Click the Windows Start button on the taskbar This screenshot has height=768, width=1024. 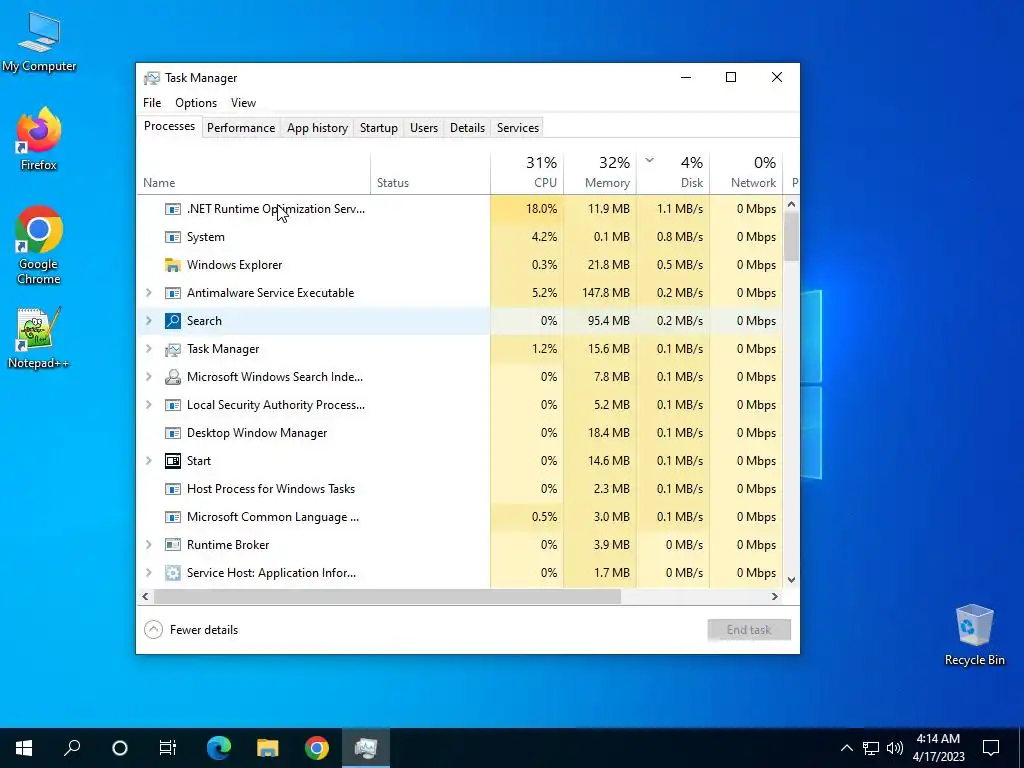[24, 748]
